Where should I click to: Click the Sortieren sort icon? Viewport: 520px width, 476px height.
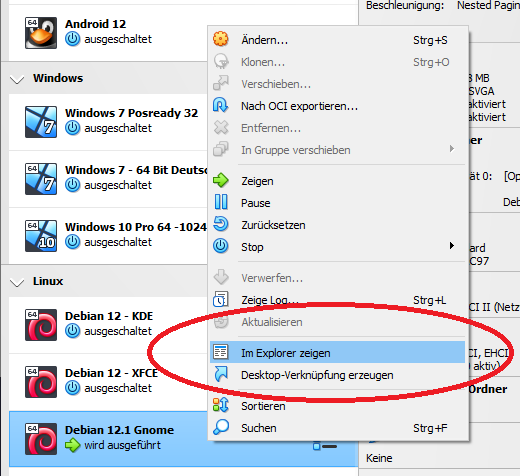click(x=221, y=405)
